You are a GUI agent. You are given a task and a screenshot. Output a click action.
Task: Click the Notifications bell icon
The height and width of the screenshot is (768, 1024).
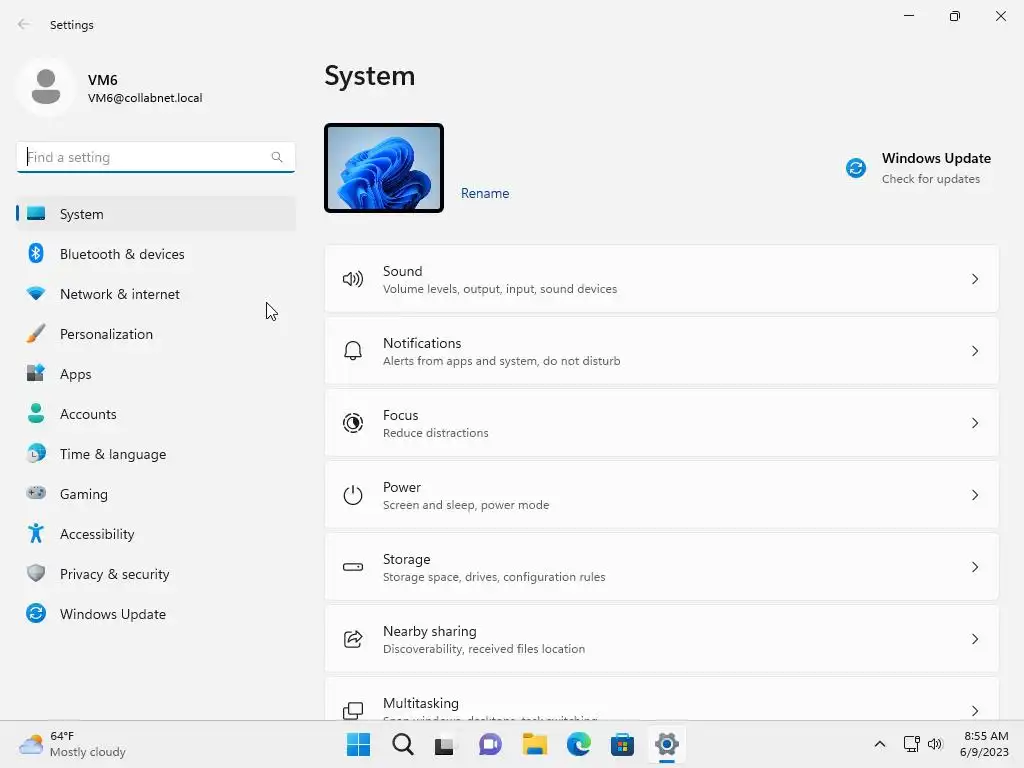353,351
